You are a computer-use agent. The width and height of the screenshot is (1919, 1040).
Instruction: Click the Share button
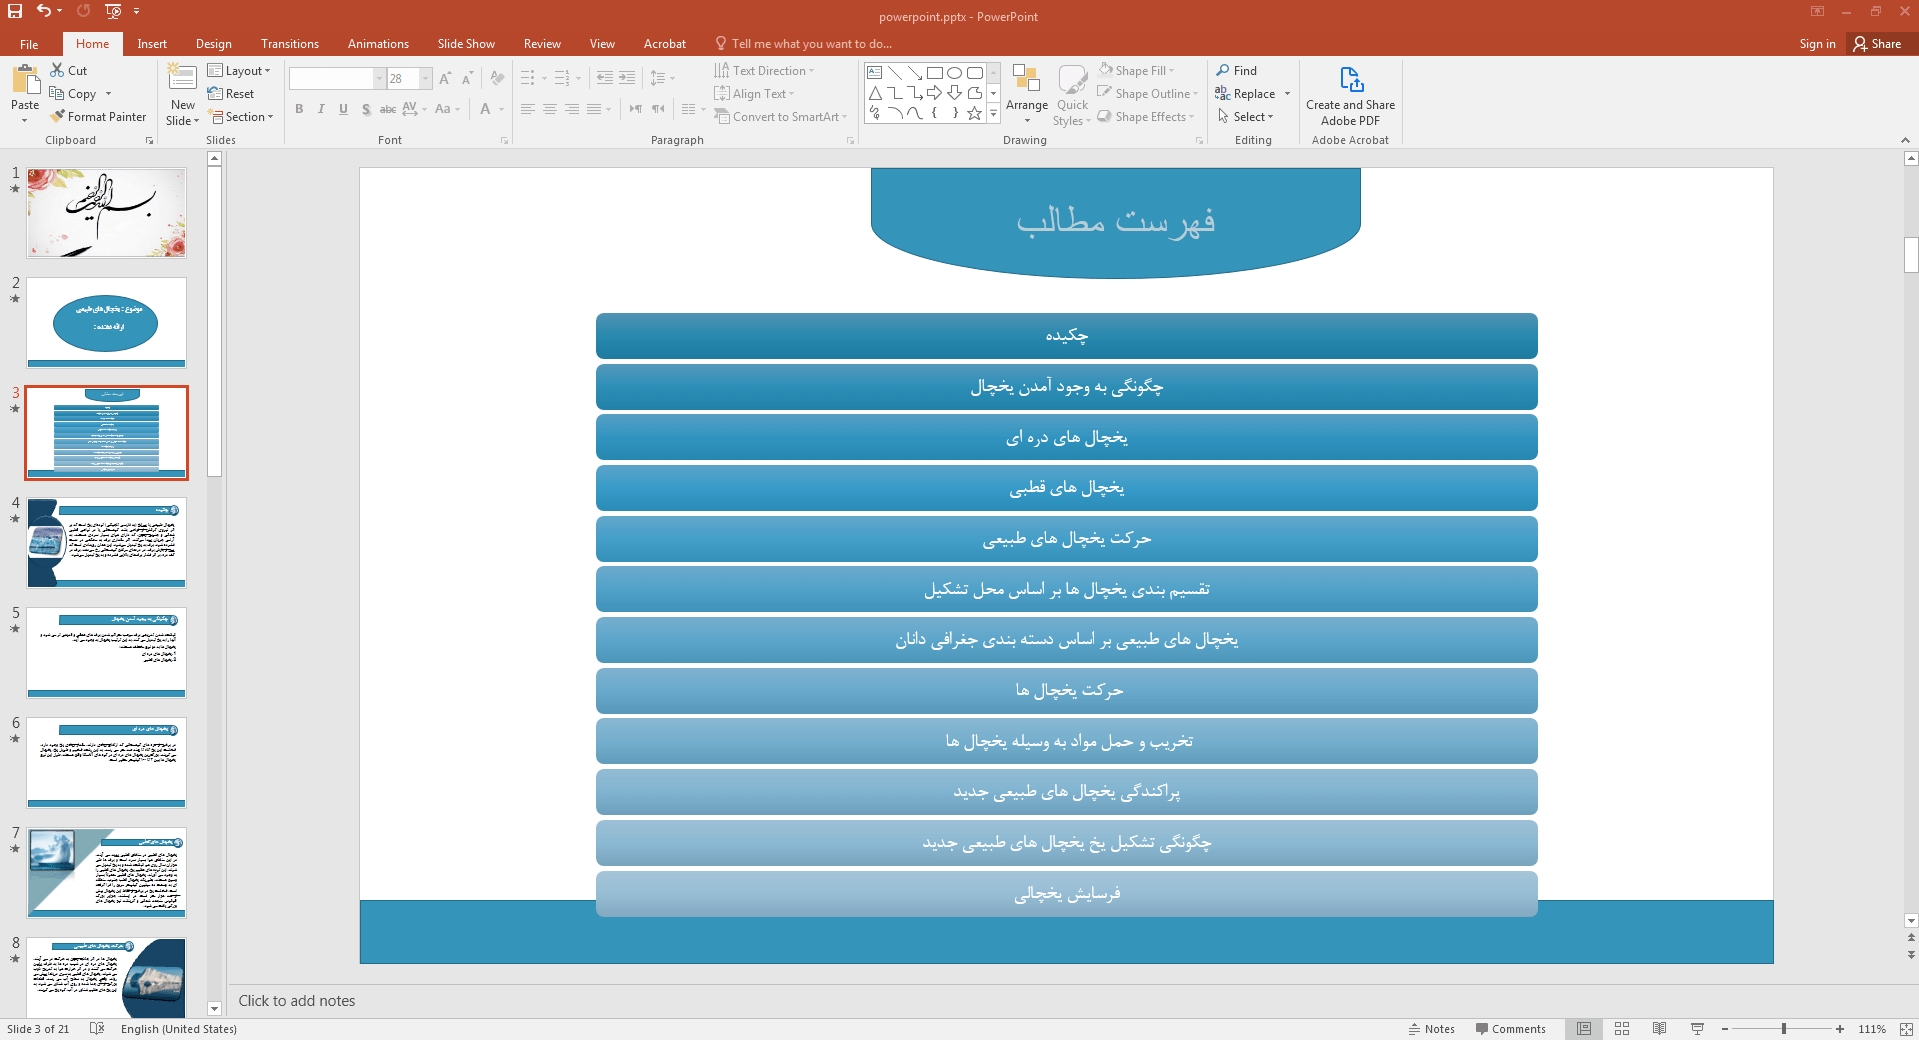[1877, 44]
